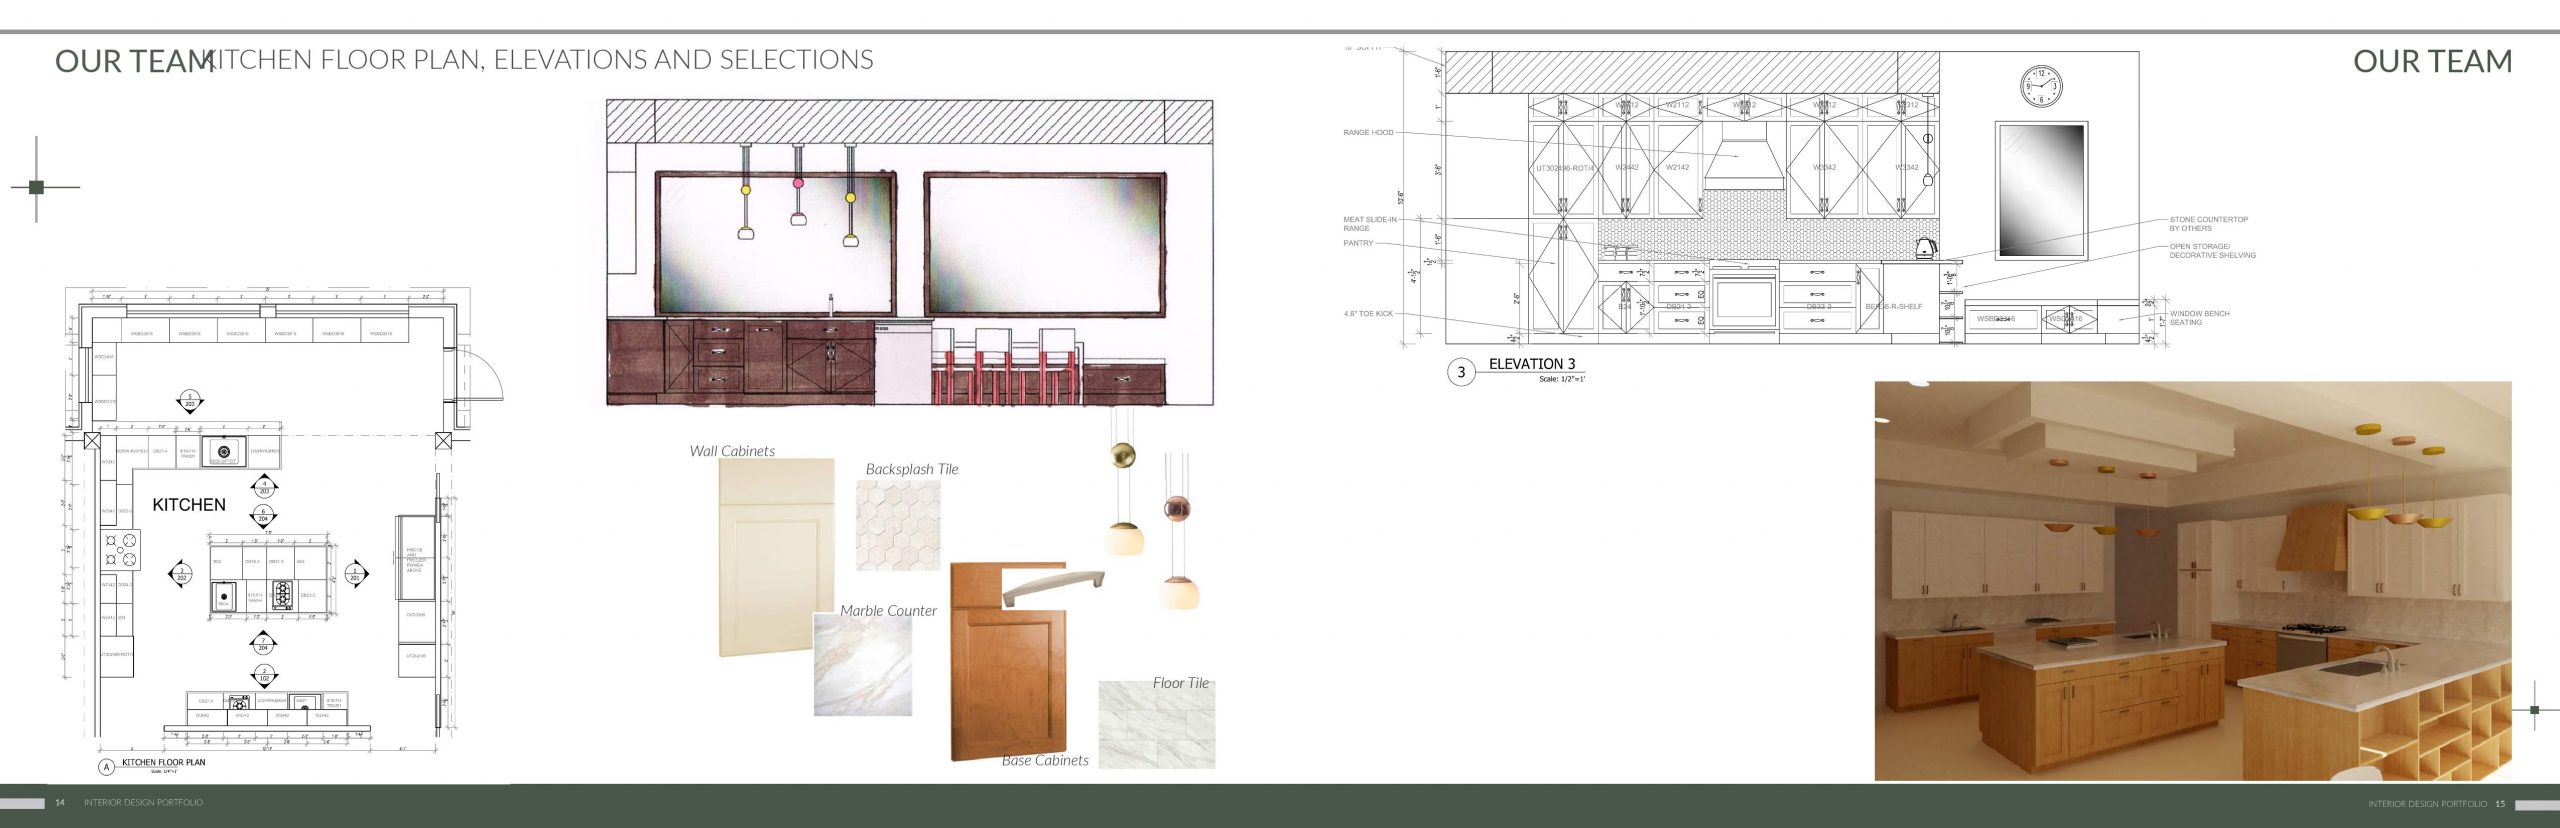2560x828 pixels.
Task: Click the circled A marker by Kitchen Floor Plan
Action: click(107, 767)
